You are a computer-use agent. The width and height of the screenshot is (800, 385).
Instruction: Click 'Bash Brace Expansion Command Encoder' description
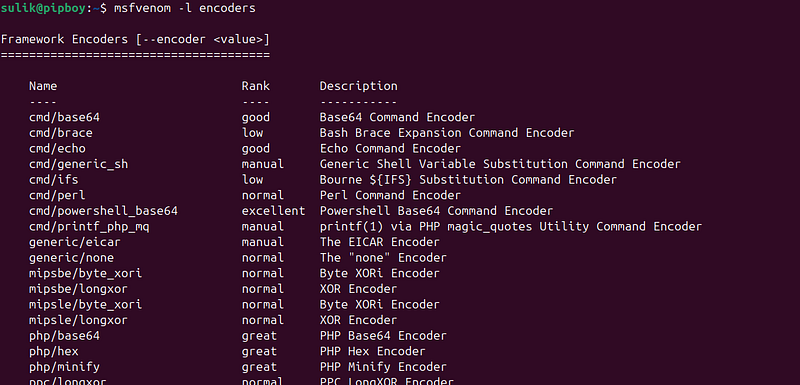pyautogui.click(x=447, y=133)
